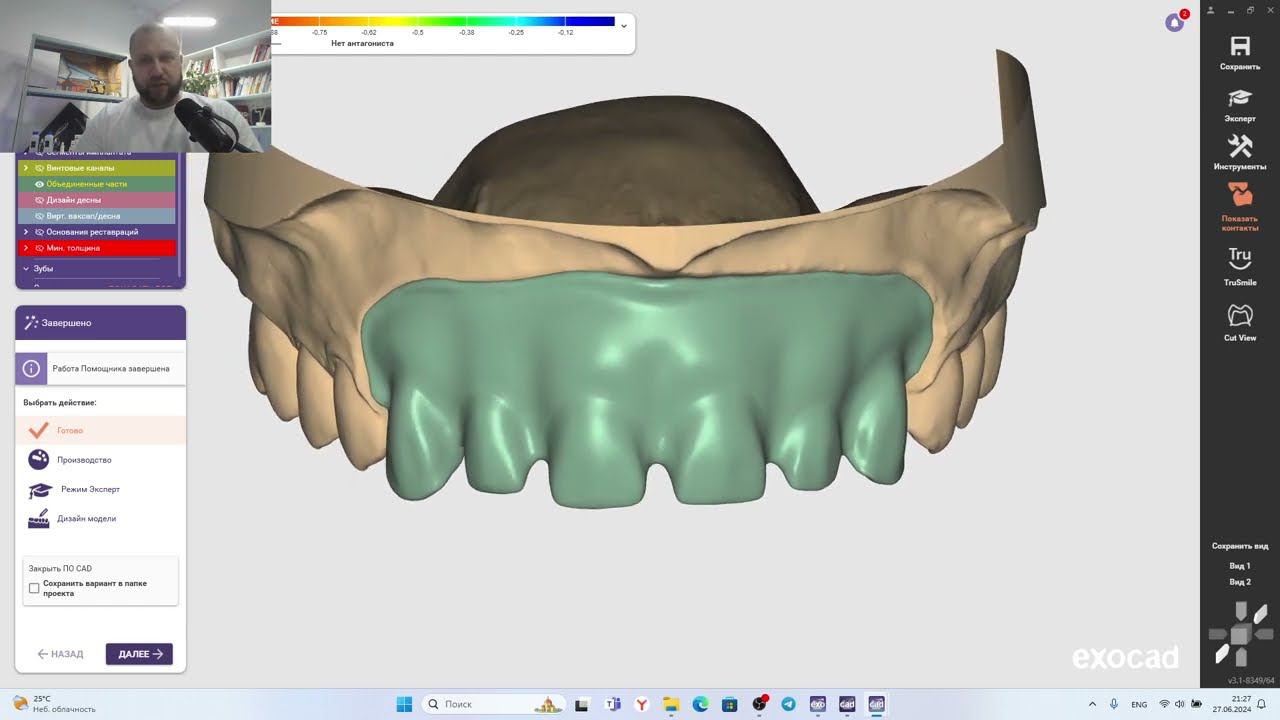1280x720 pixels.
Task: Click the ДАЛЕЕ button
Action: (139, 654)
